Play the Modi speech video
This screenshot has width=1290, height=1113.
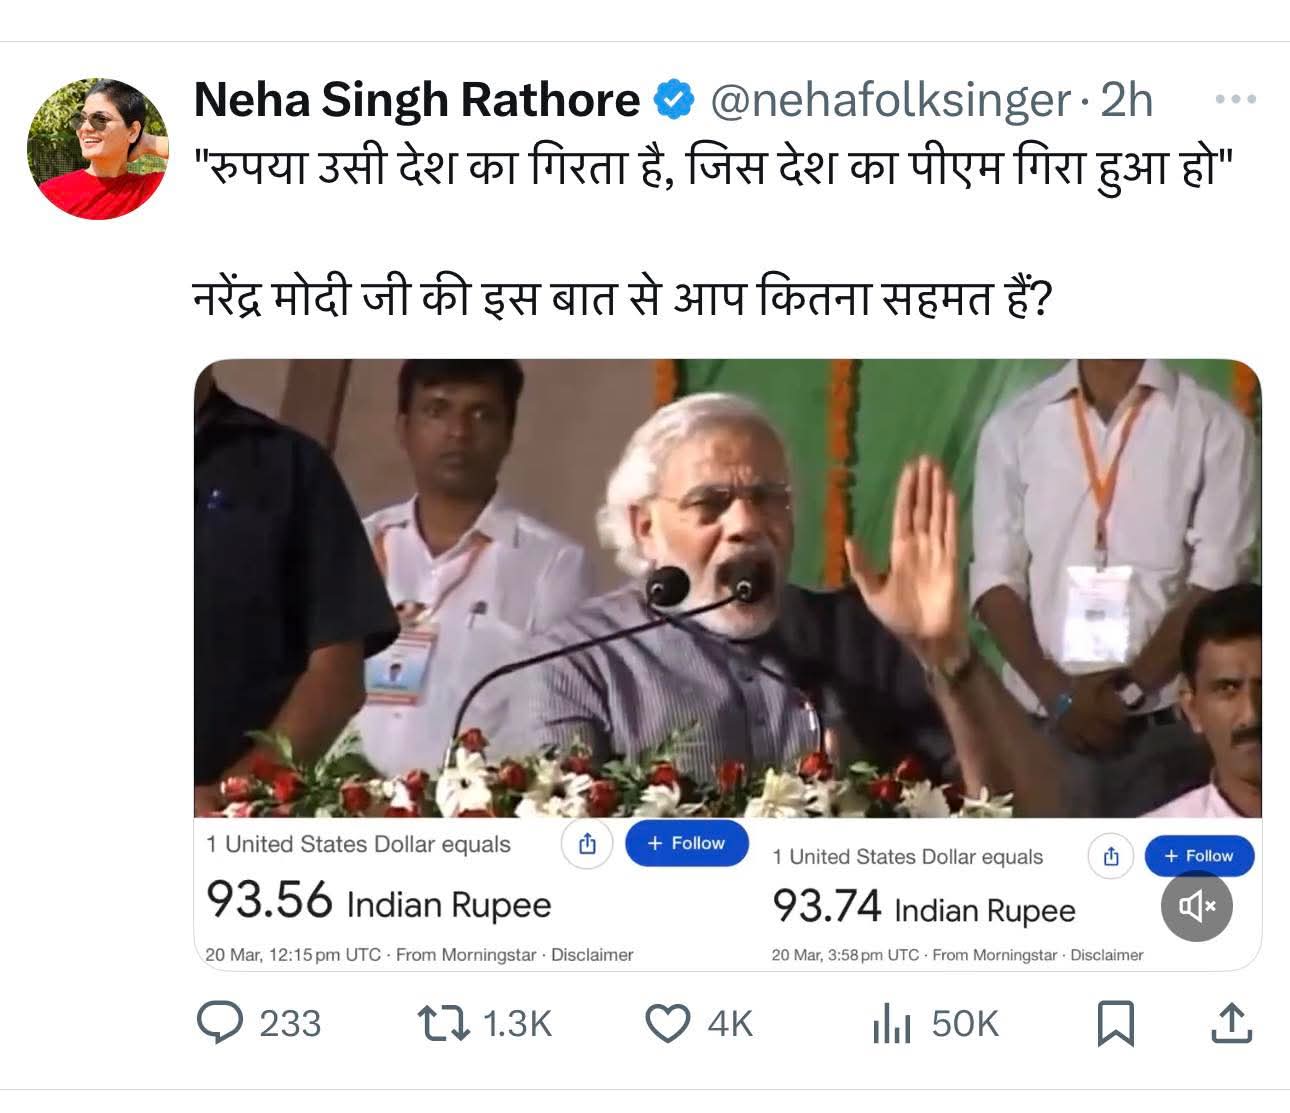tap(727, 588)
